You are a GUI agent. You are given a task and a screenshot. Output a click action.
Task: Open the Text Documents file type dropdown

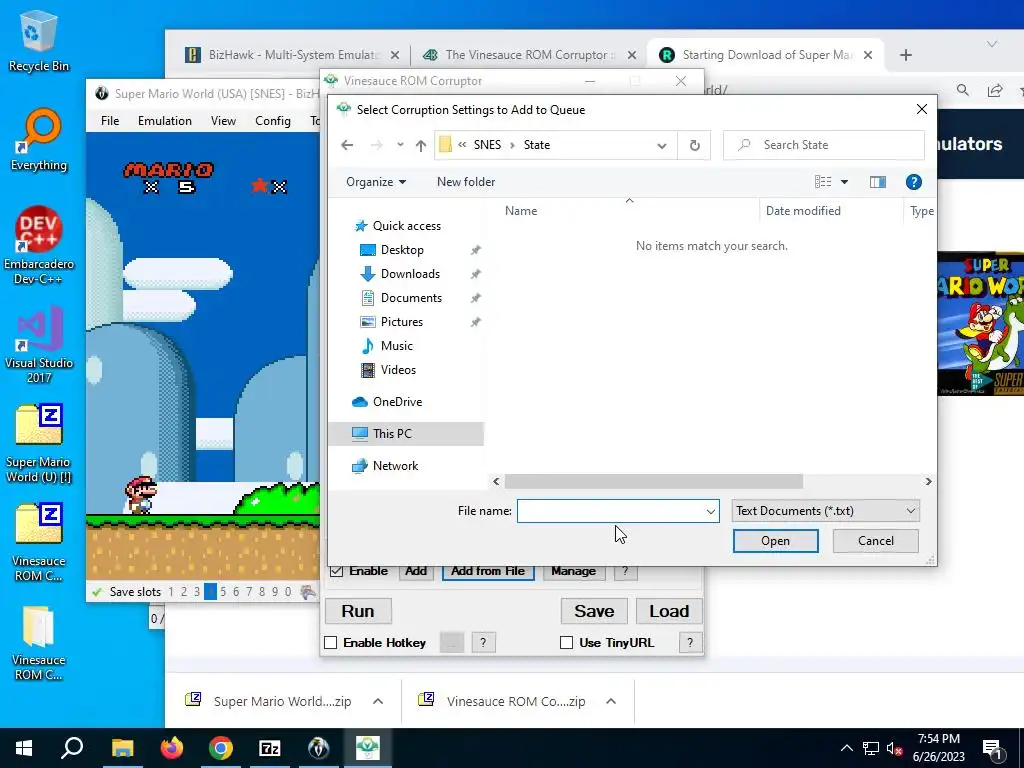[825, 511]
